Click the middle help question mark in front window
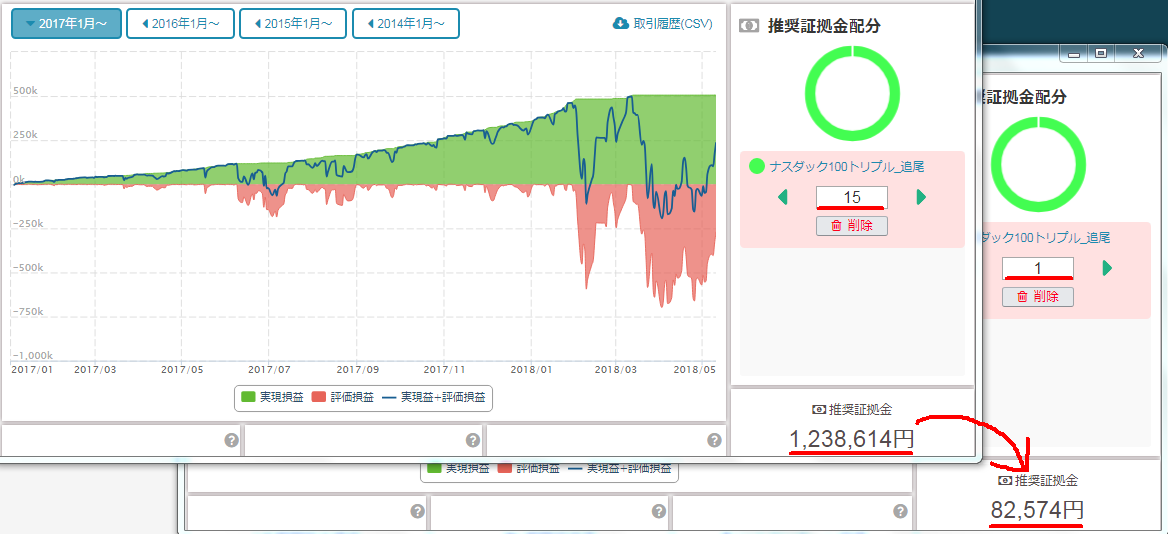This screenshot has height=534, width=1168. [x=472, y=440]
